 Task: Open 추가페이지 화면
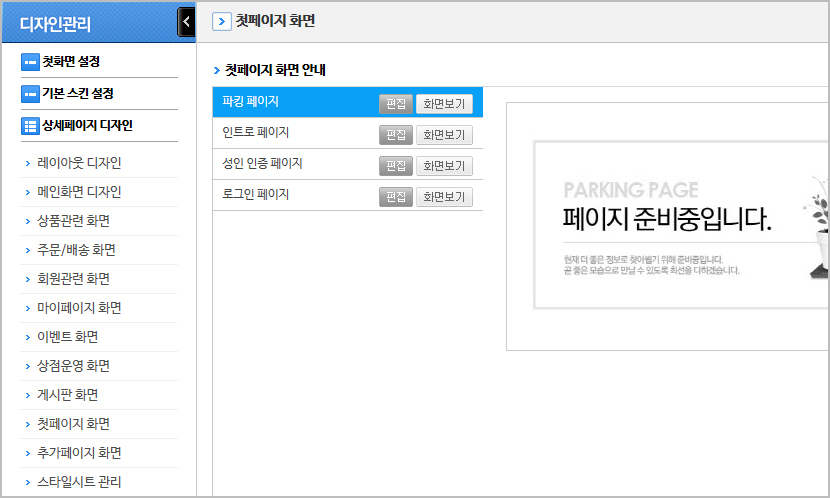coord(79,453)
